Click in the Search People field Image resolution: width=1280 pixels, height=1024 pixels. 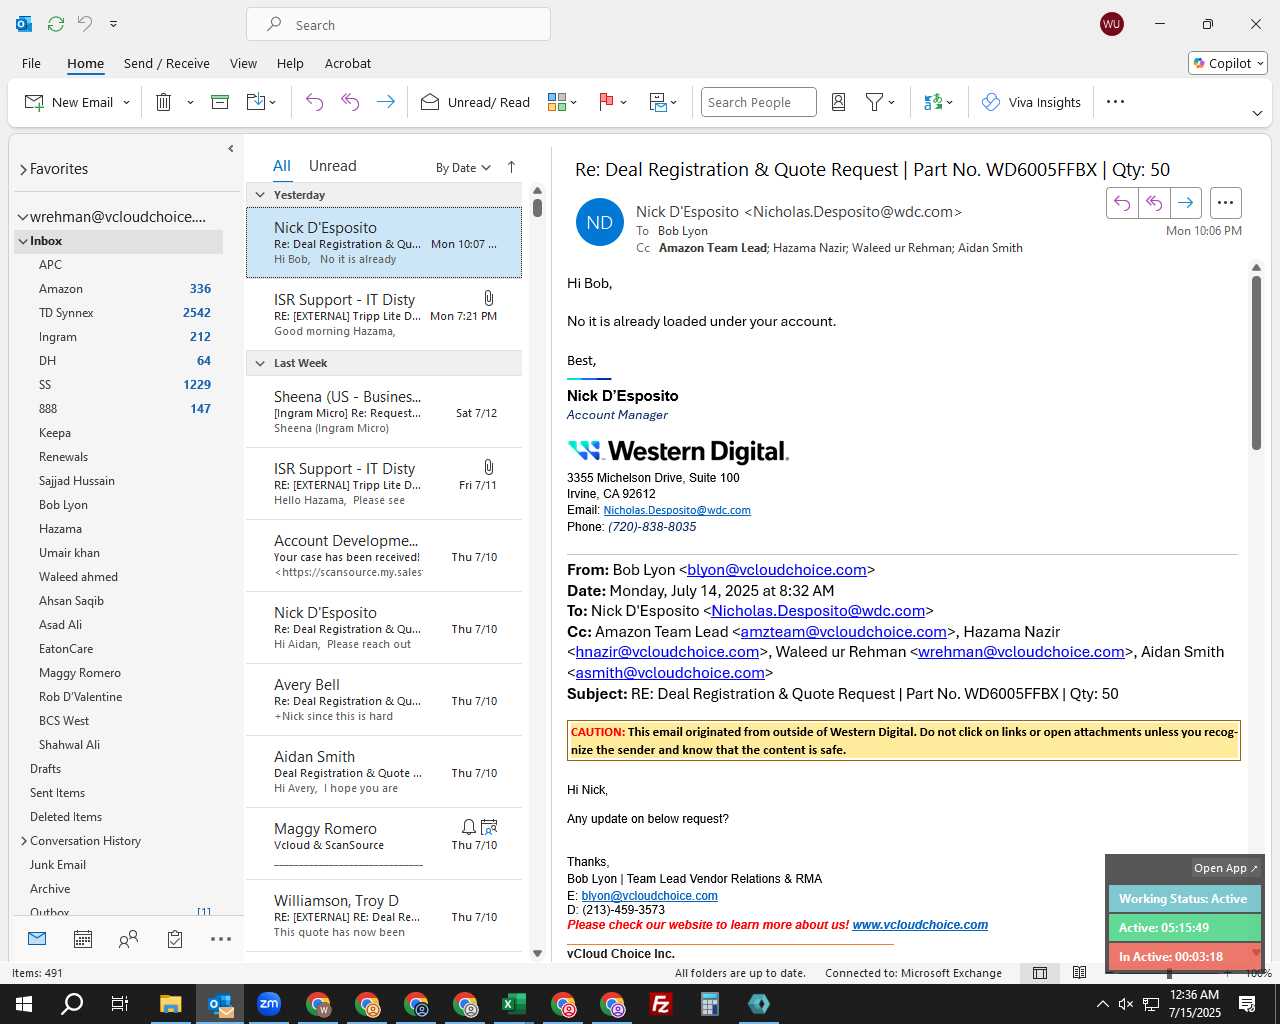coord(758,102)
